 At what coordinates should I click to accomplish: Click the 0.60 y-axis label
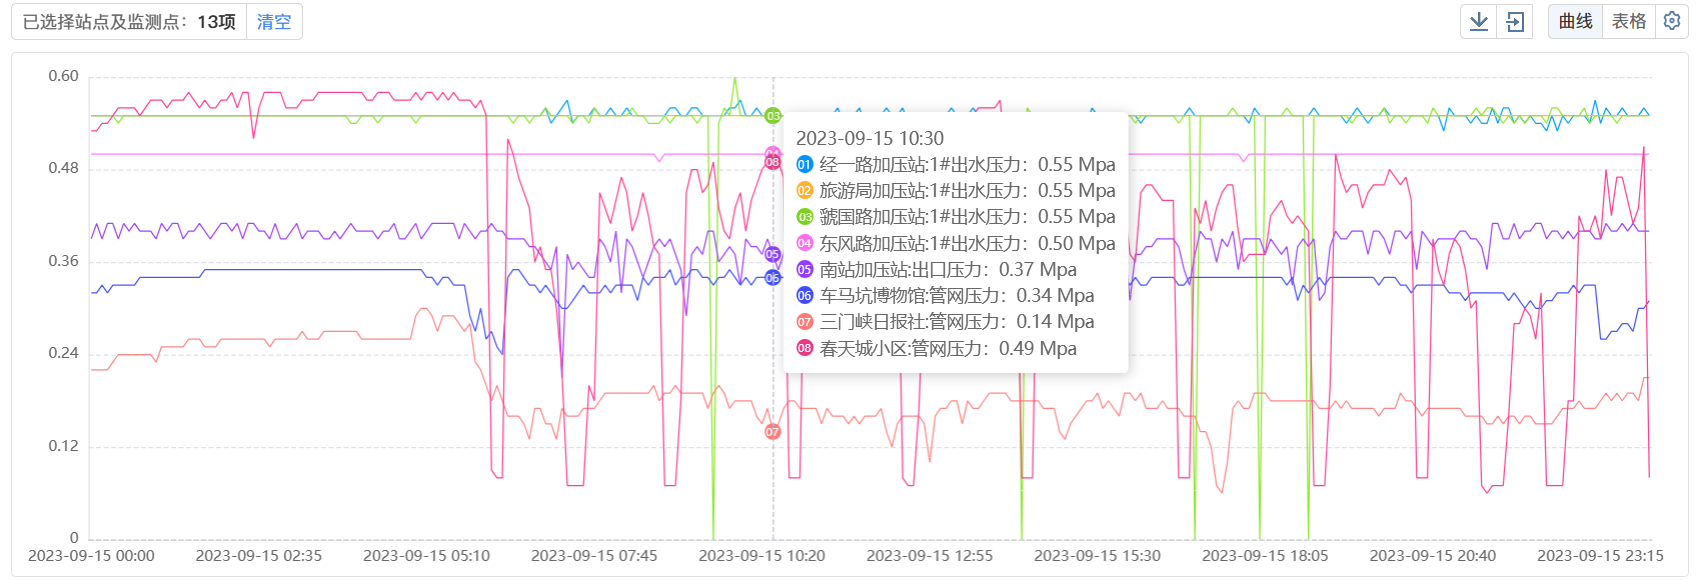click(63, 76)
